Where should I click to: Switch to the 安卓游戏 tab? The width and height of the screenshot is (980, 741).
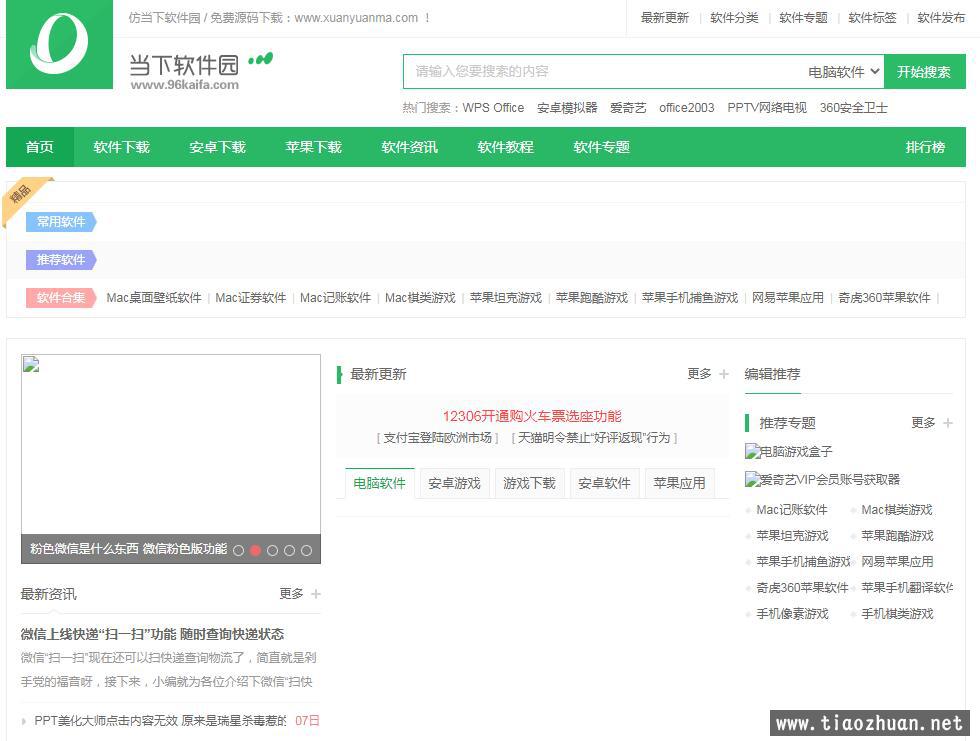coord(454,483)
